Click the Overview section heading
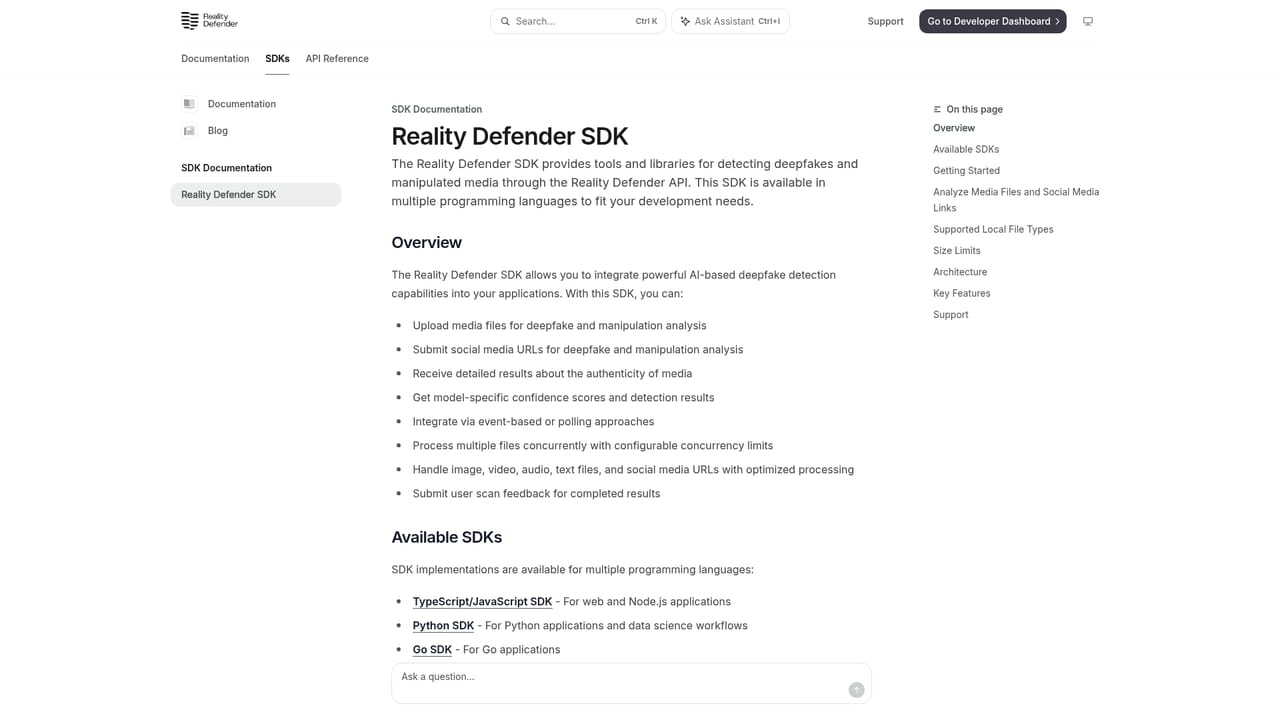1280x720 pixels. [426, 243]
